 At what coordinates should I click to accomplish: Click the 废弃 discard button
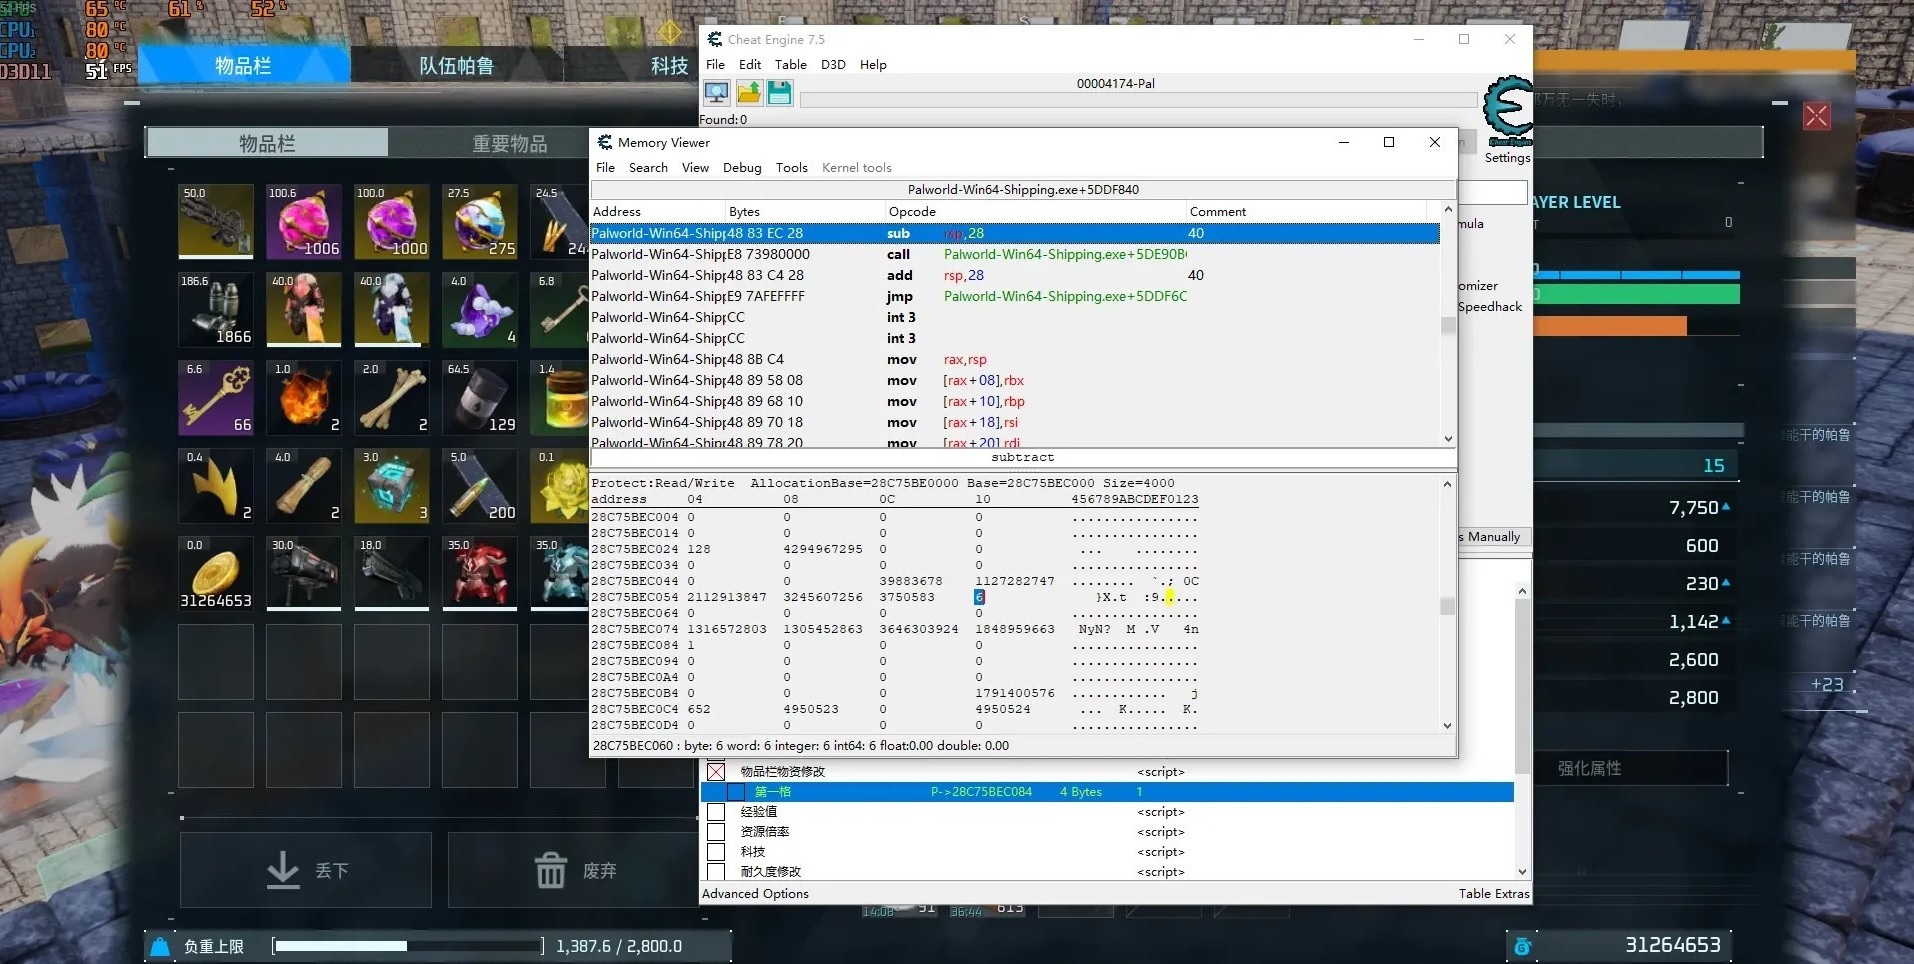click(x=574, y=870)
